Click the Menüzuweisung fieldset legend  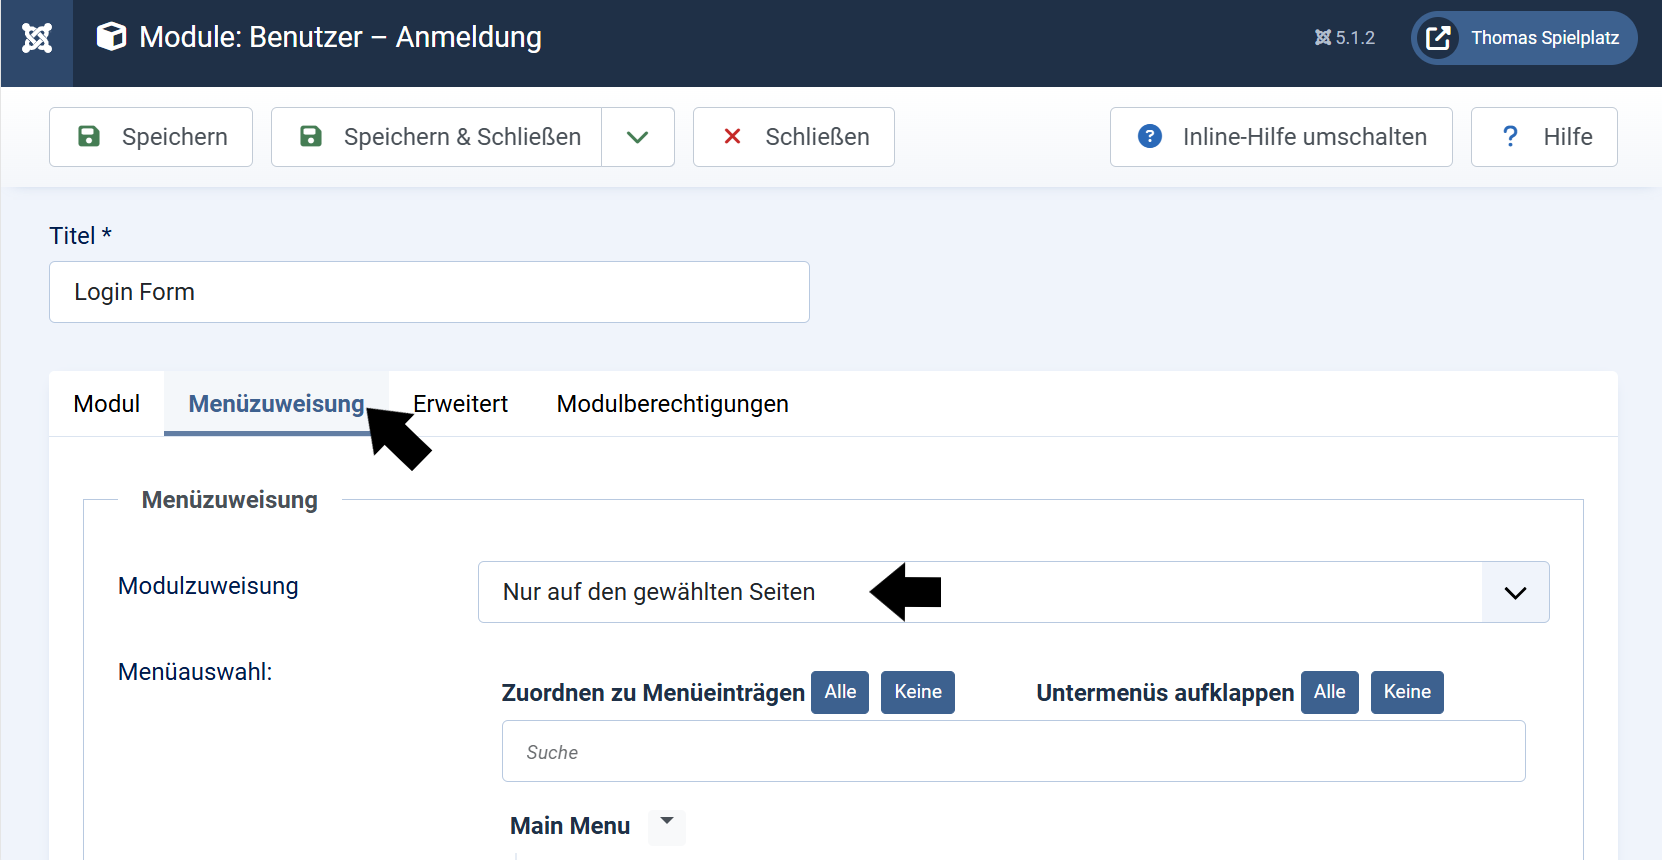(230, 500)
